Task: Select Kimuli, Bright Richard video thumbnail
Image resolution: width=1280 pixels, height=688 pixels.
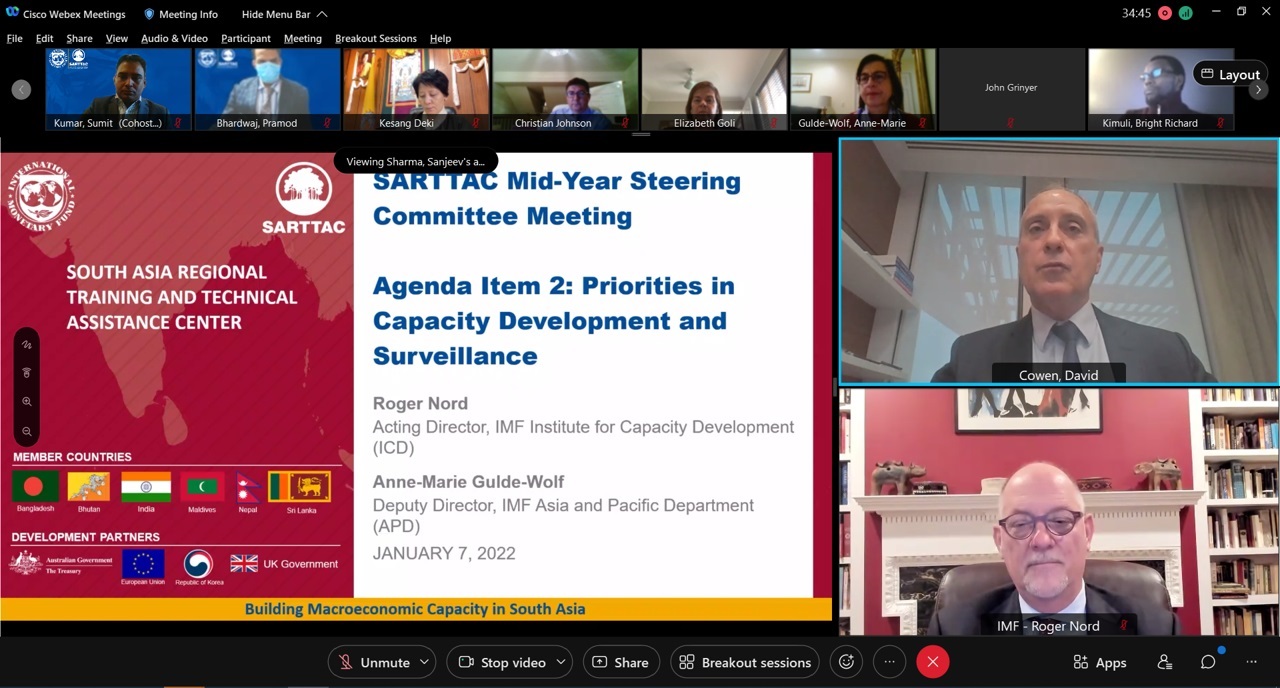Action: 1161,89
